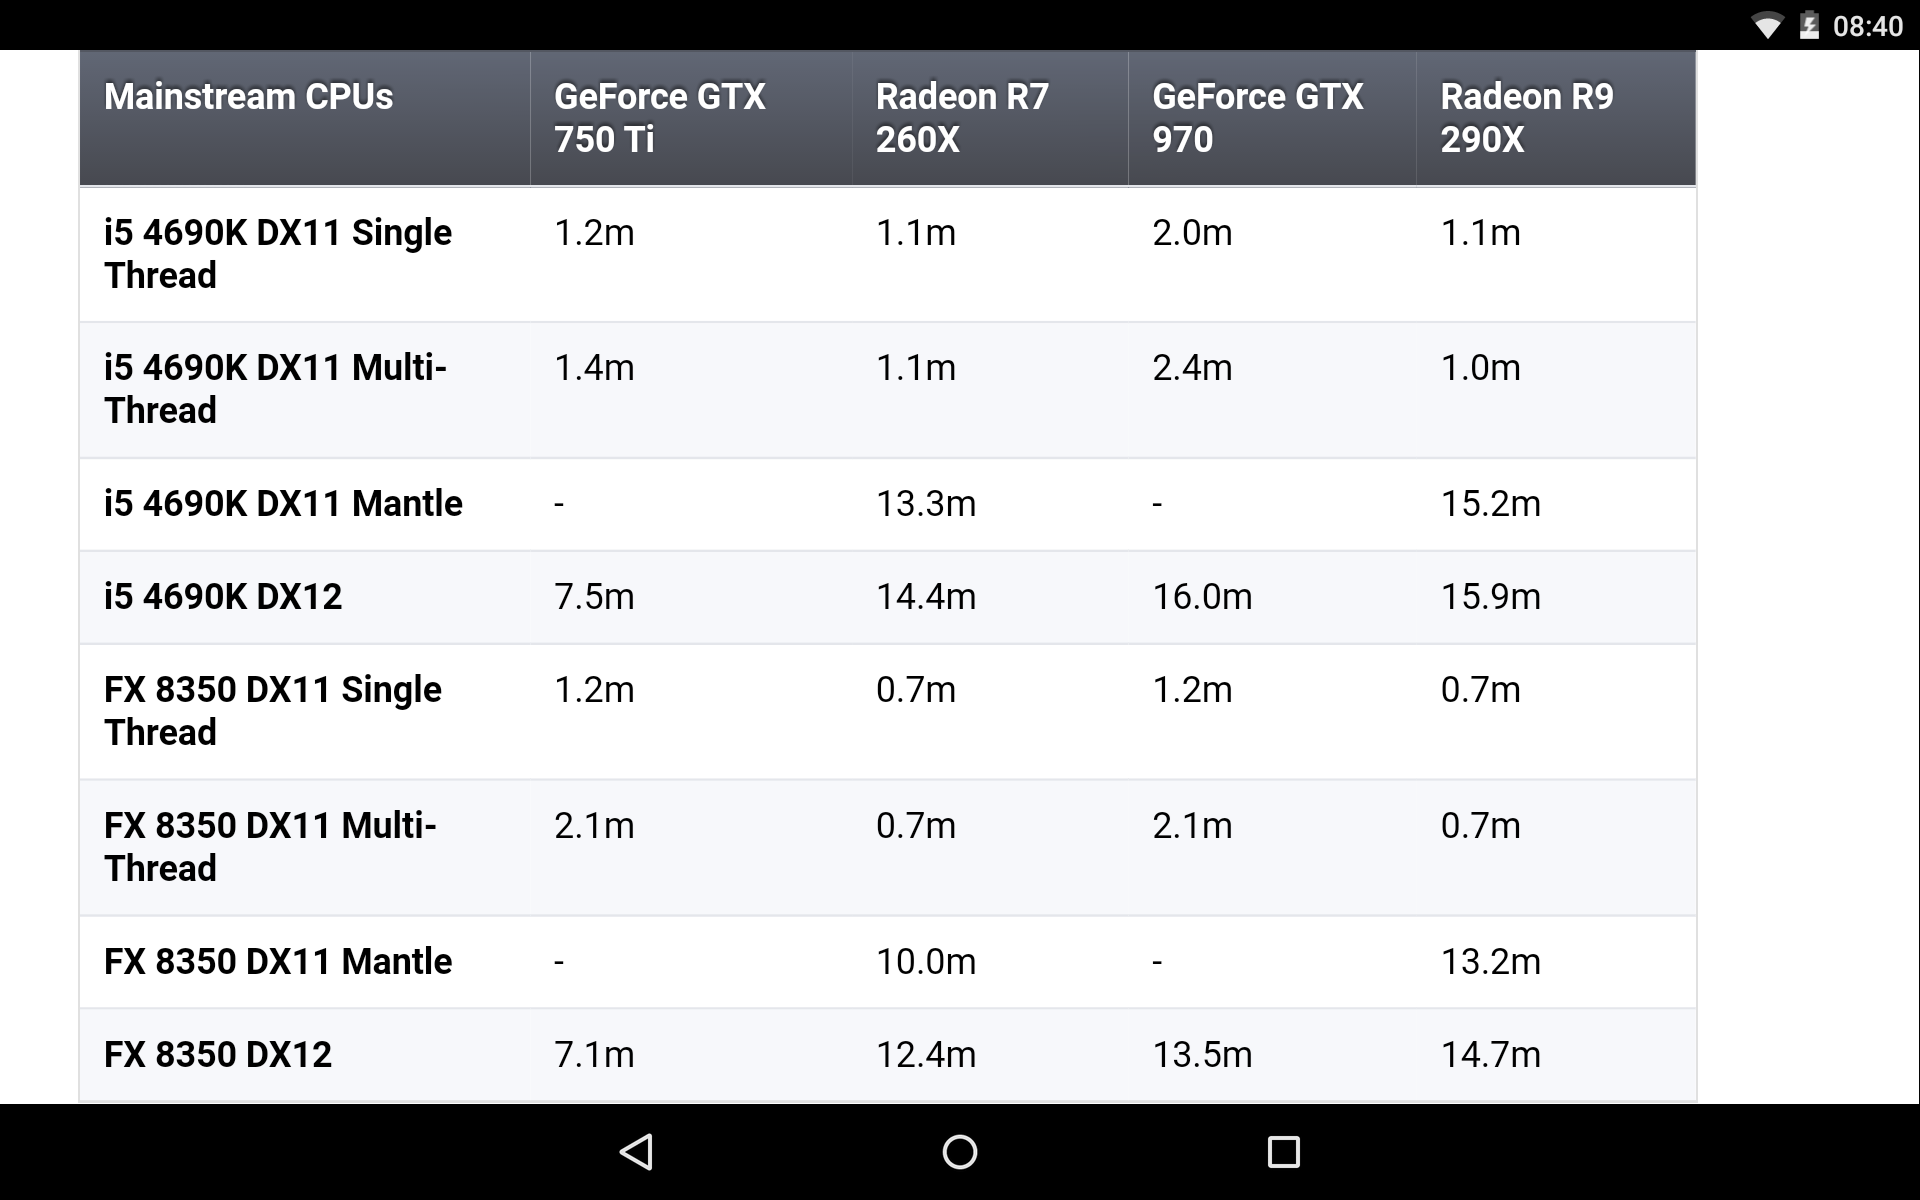1920x1200 pixels.
Task: Tap the FX 8350 DX11 Multi-Thread row label
Action: [x=270, y=846]
